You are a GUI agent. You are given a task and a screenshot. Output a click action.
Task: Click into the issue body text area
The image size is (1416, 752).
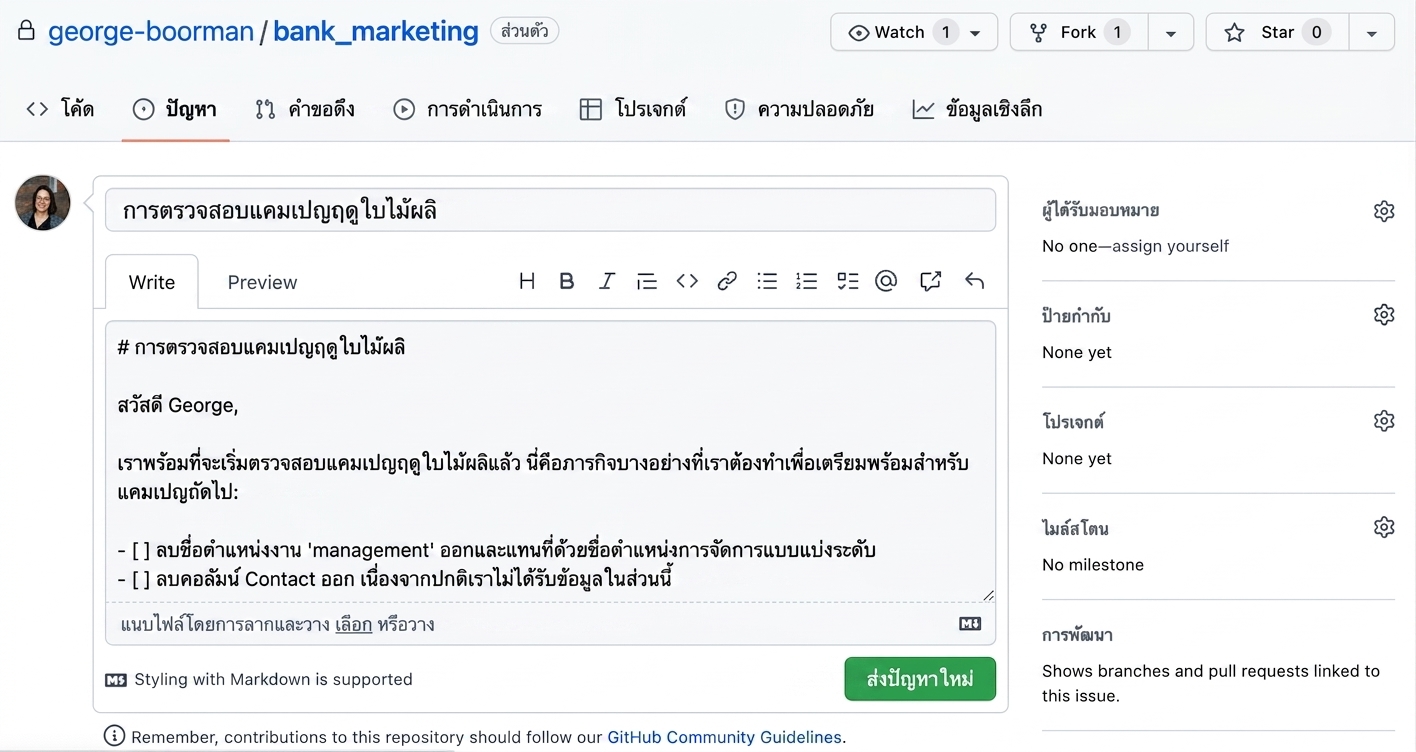click(550, 461)
